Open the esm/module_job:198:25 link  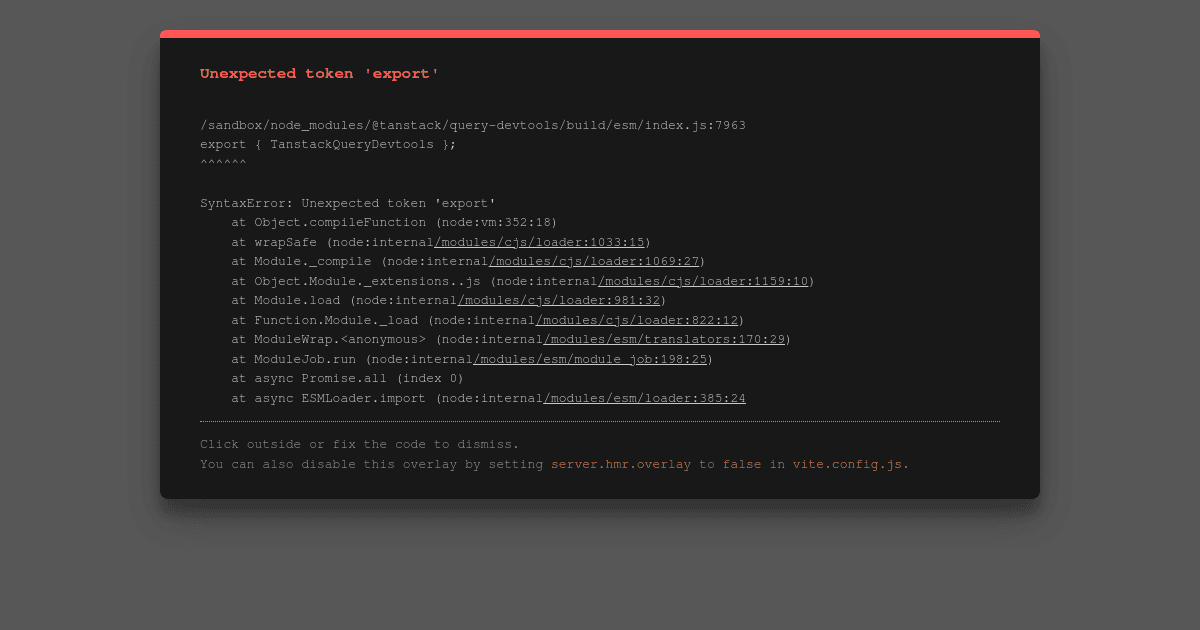pyautogui.click(x=590, y=359)
